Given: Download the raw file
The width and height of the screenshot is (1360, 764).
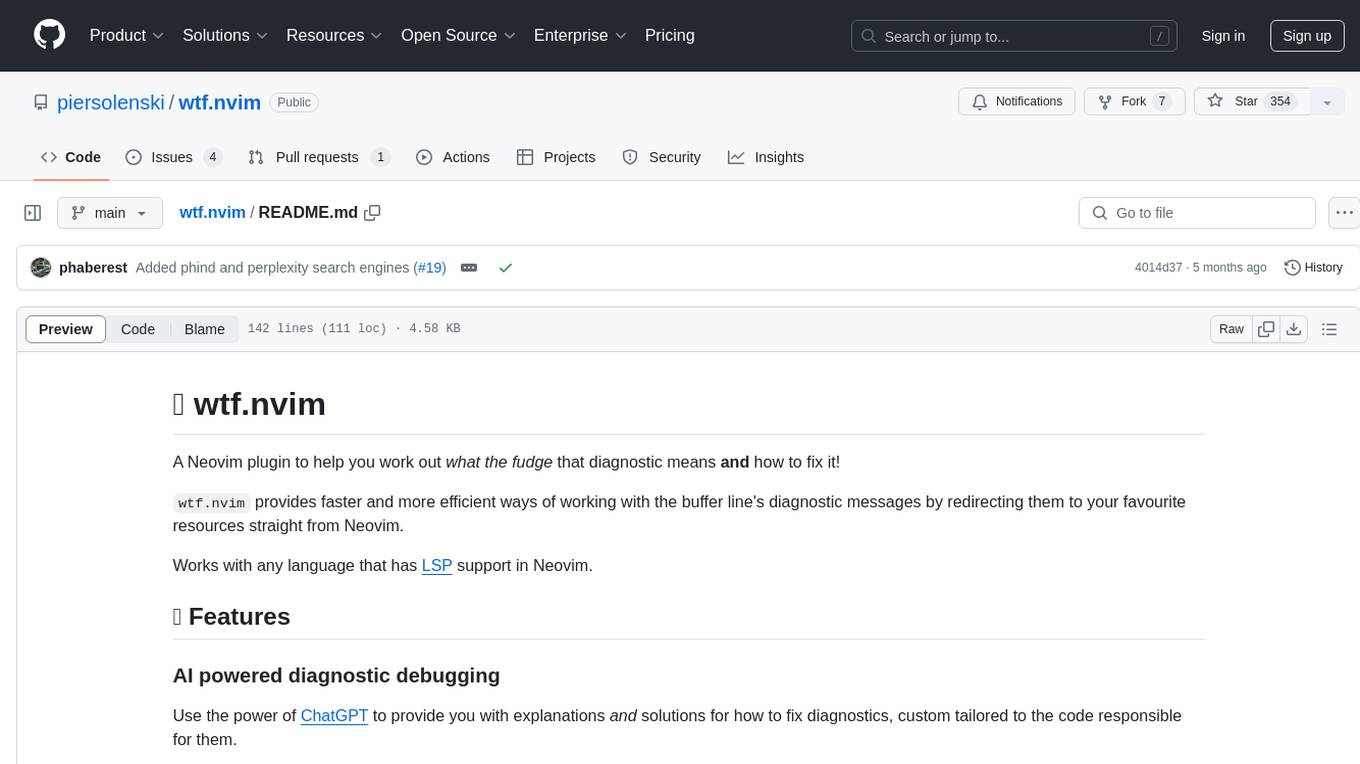Looking at the screenshot, I should point(1293,329).
